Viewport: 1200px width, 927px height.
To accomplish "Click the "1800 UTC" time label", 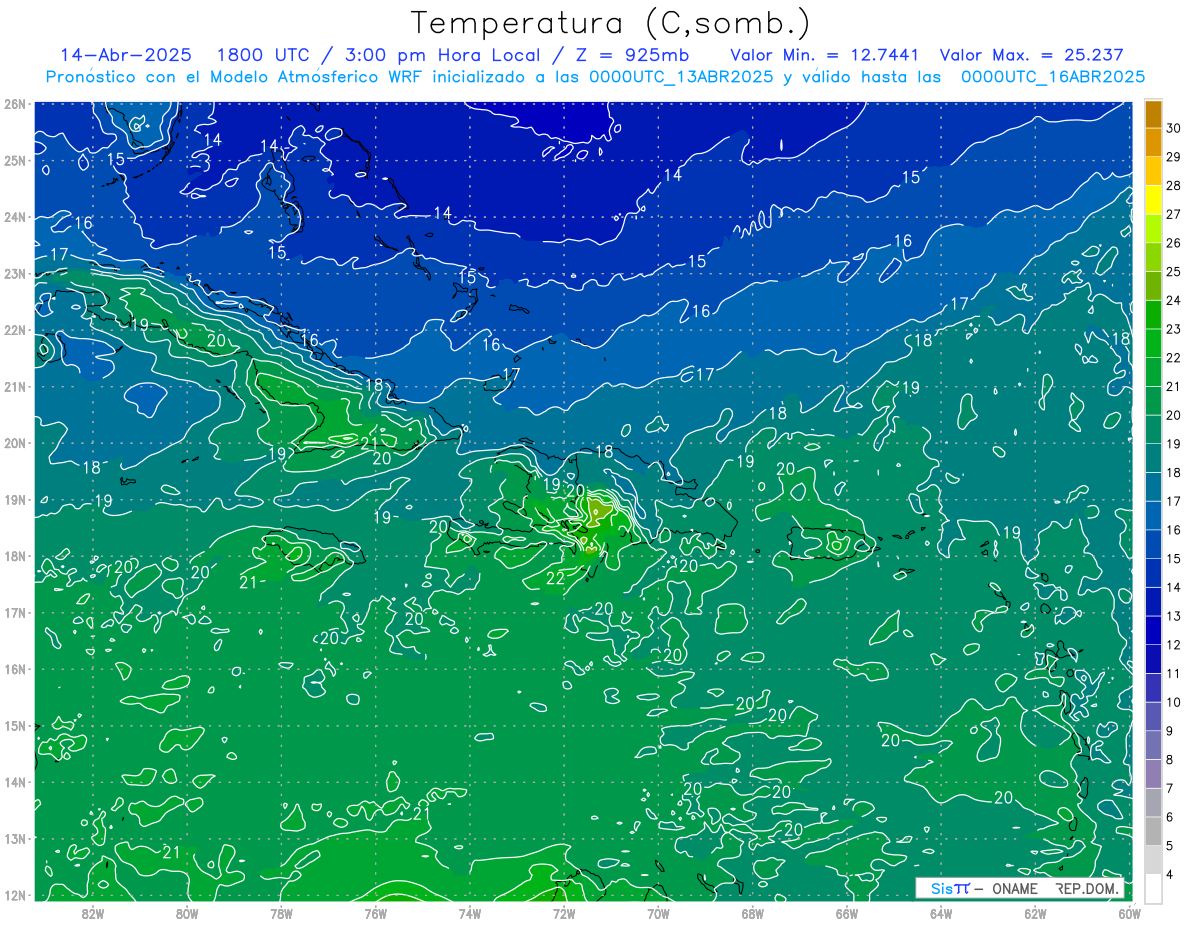I will (266, 55).
